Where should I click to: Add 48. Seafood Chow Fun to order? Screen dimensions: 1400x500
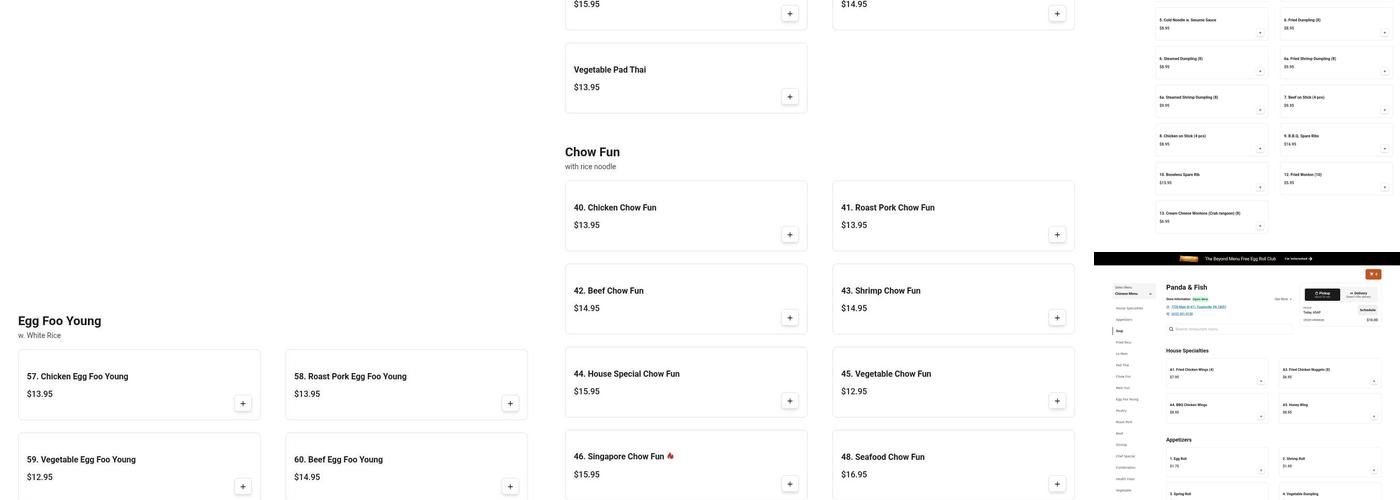coord(1057,484)
